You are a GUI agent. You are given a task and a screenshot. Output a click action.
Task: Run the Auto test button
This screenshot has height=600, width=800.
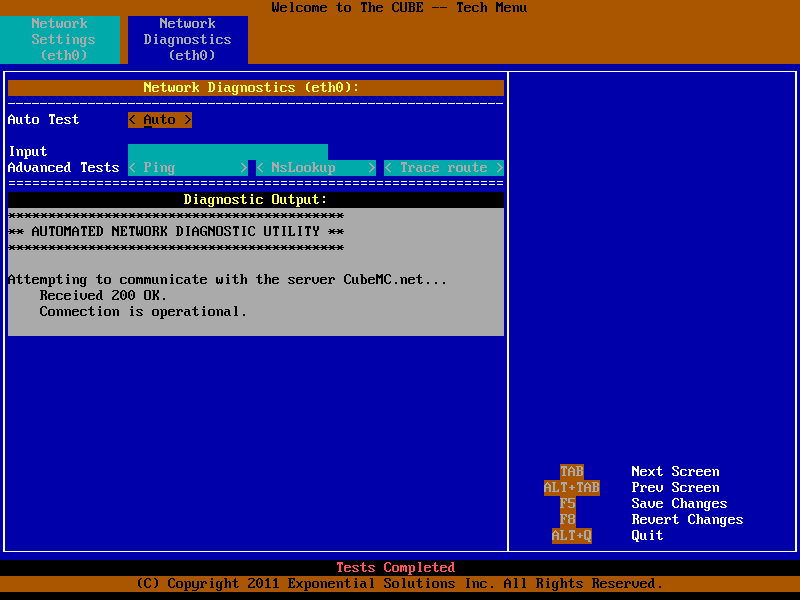(x=160, y=119)
